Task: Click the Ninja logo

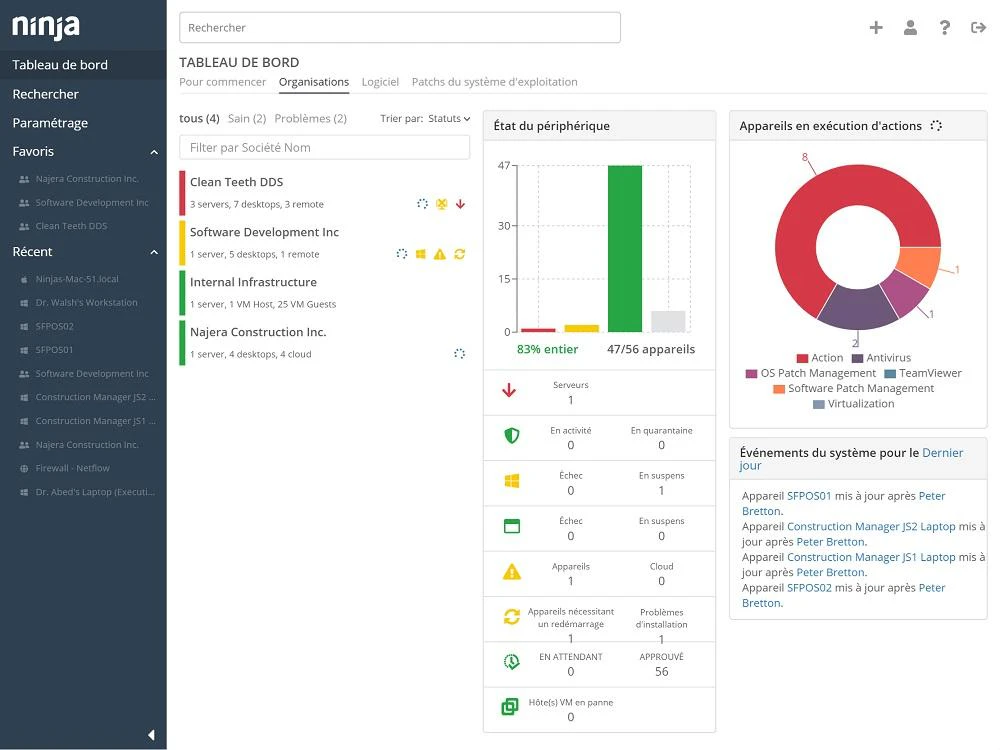Action: tap(46, 27)
